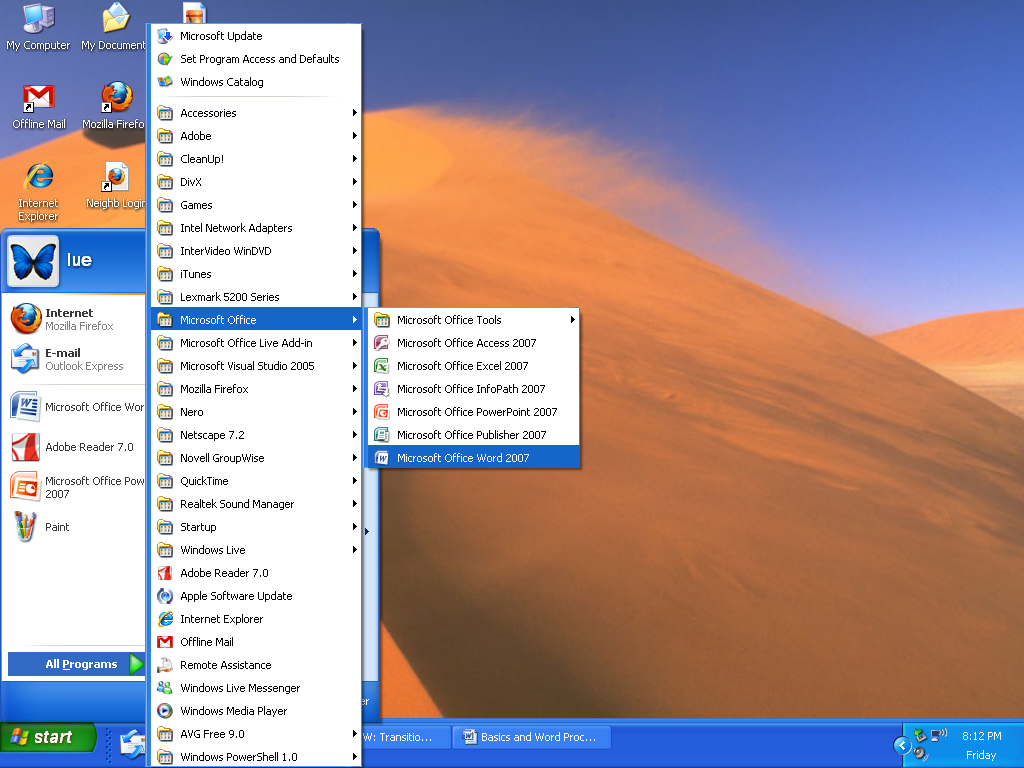Click the Paint icon in Start menu
Screen dimensions: 1024x768
(25, 526)
